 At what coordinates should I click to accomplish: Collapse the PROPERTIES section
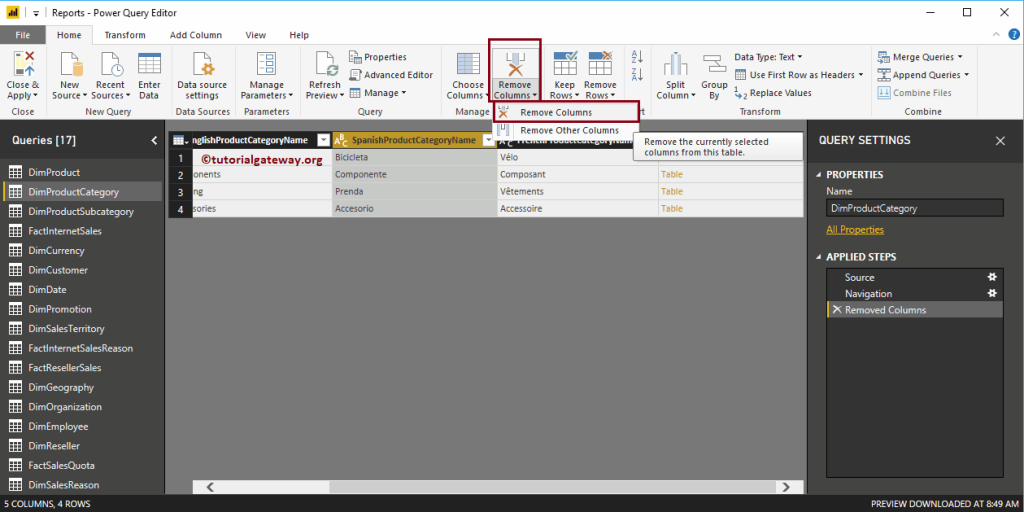pyautogui.click(x=819, y=175)
